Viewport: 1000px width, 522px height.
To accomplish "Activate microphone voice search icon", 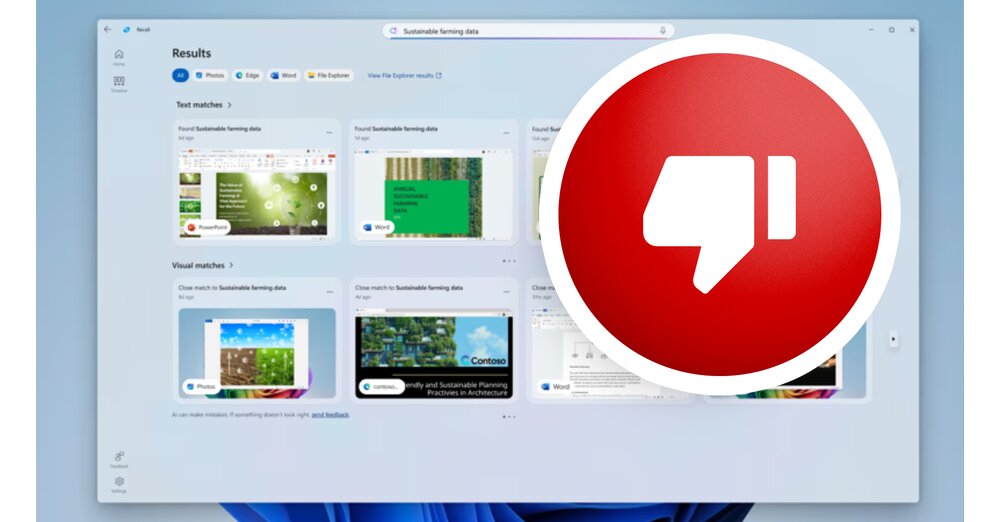I will pos(663,31).
